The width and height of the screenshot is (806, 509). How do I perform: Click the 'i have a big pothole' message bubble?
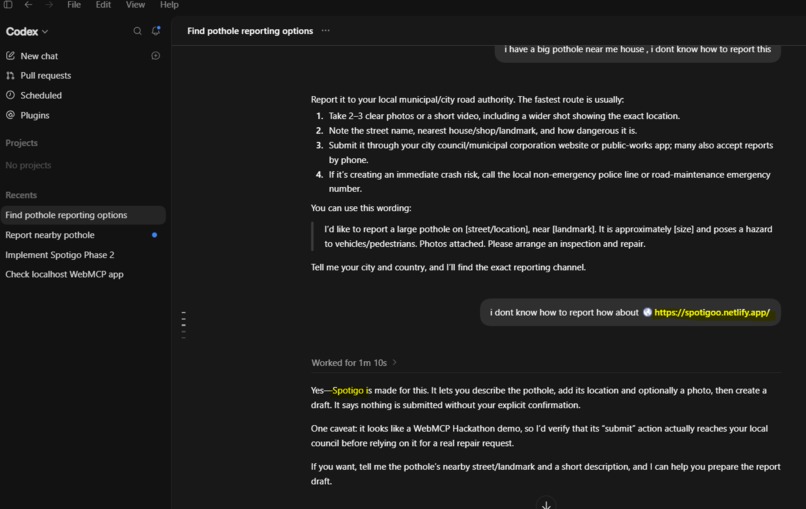[x=637, y=51]
